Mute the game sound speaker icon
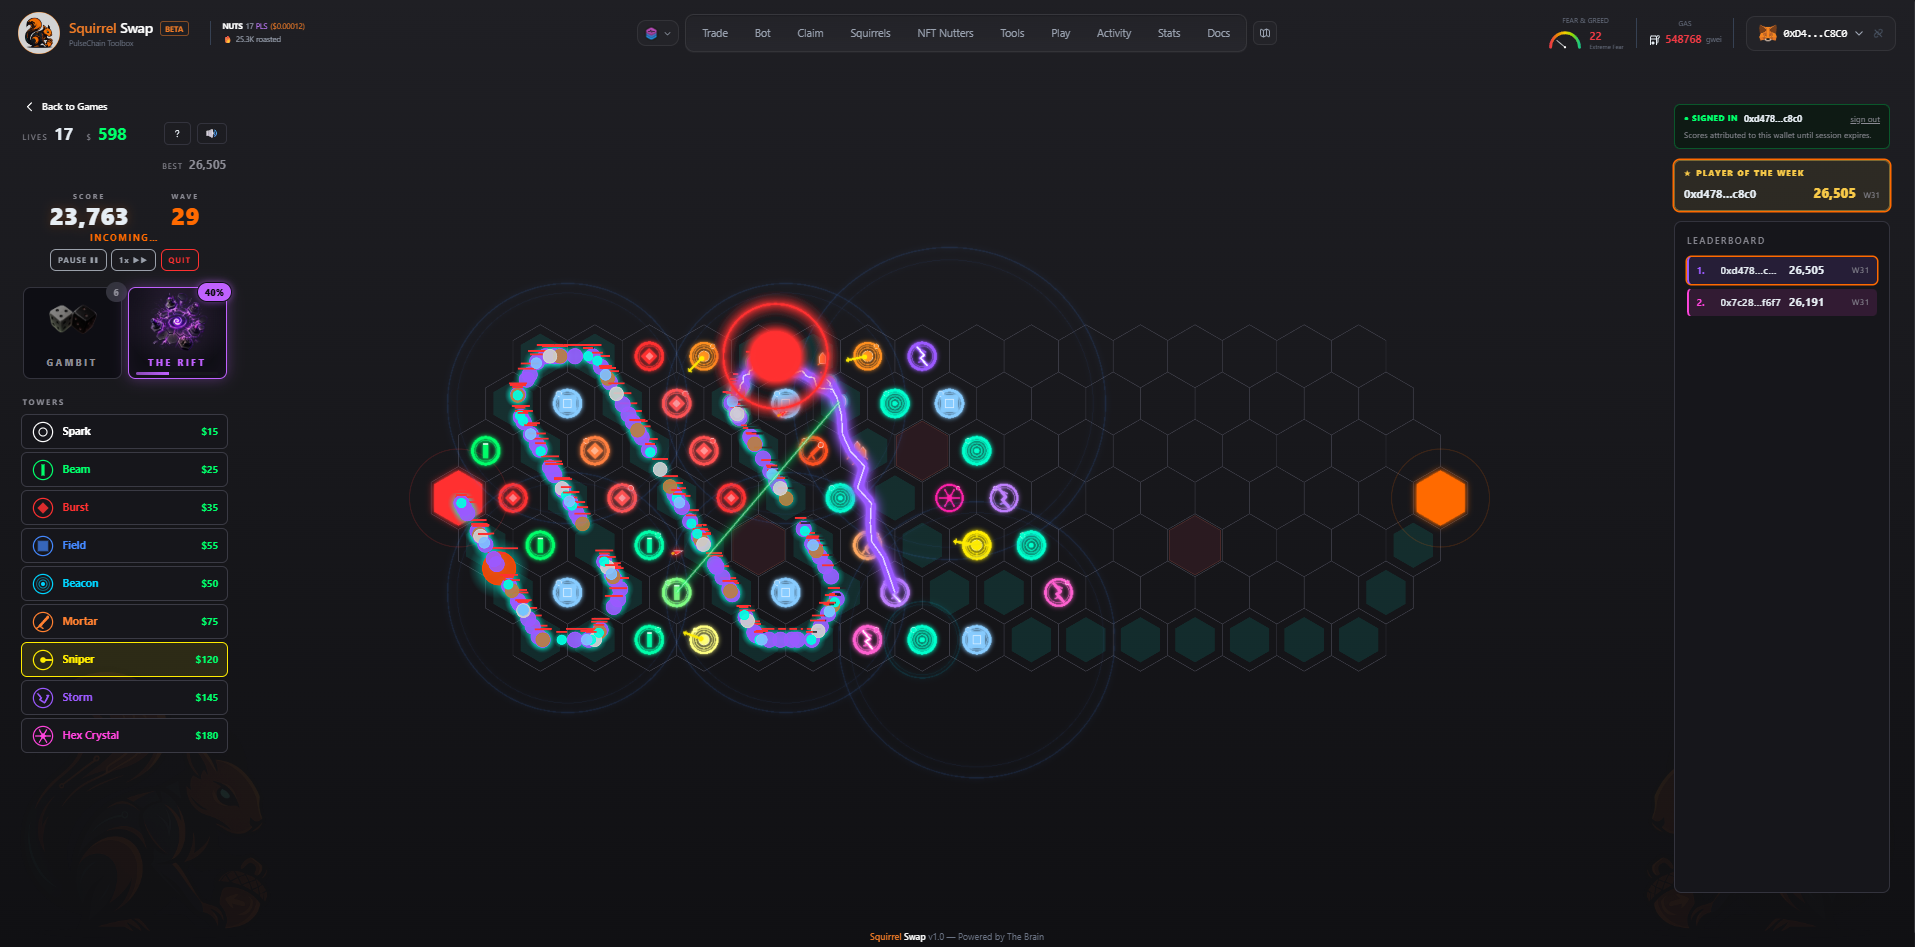This screenshot has height=947, width=1915. coord(211,134)
